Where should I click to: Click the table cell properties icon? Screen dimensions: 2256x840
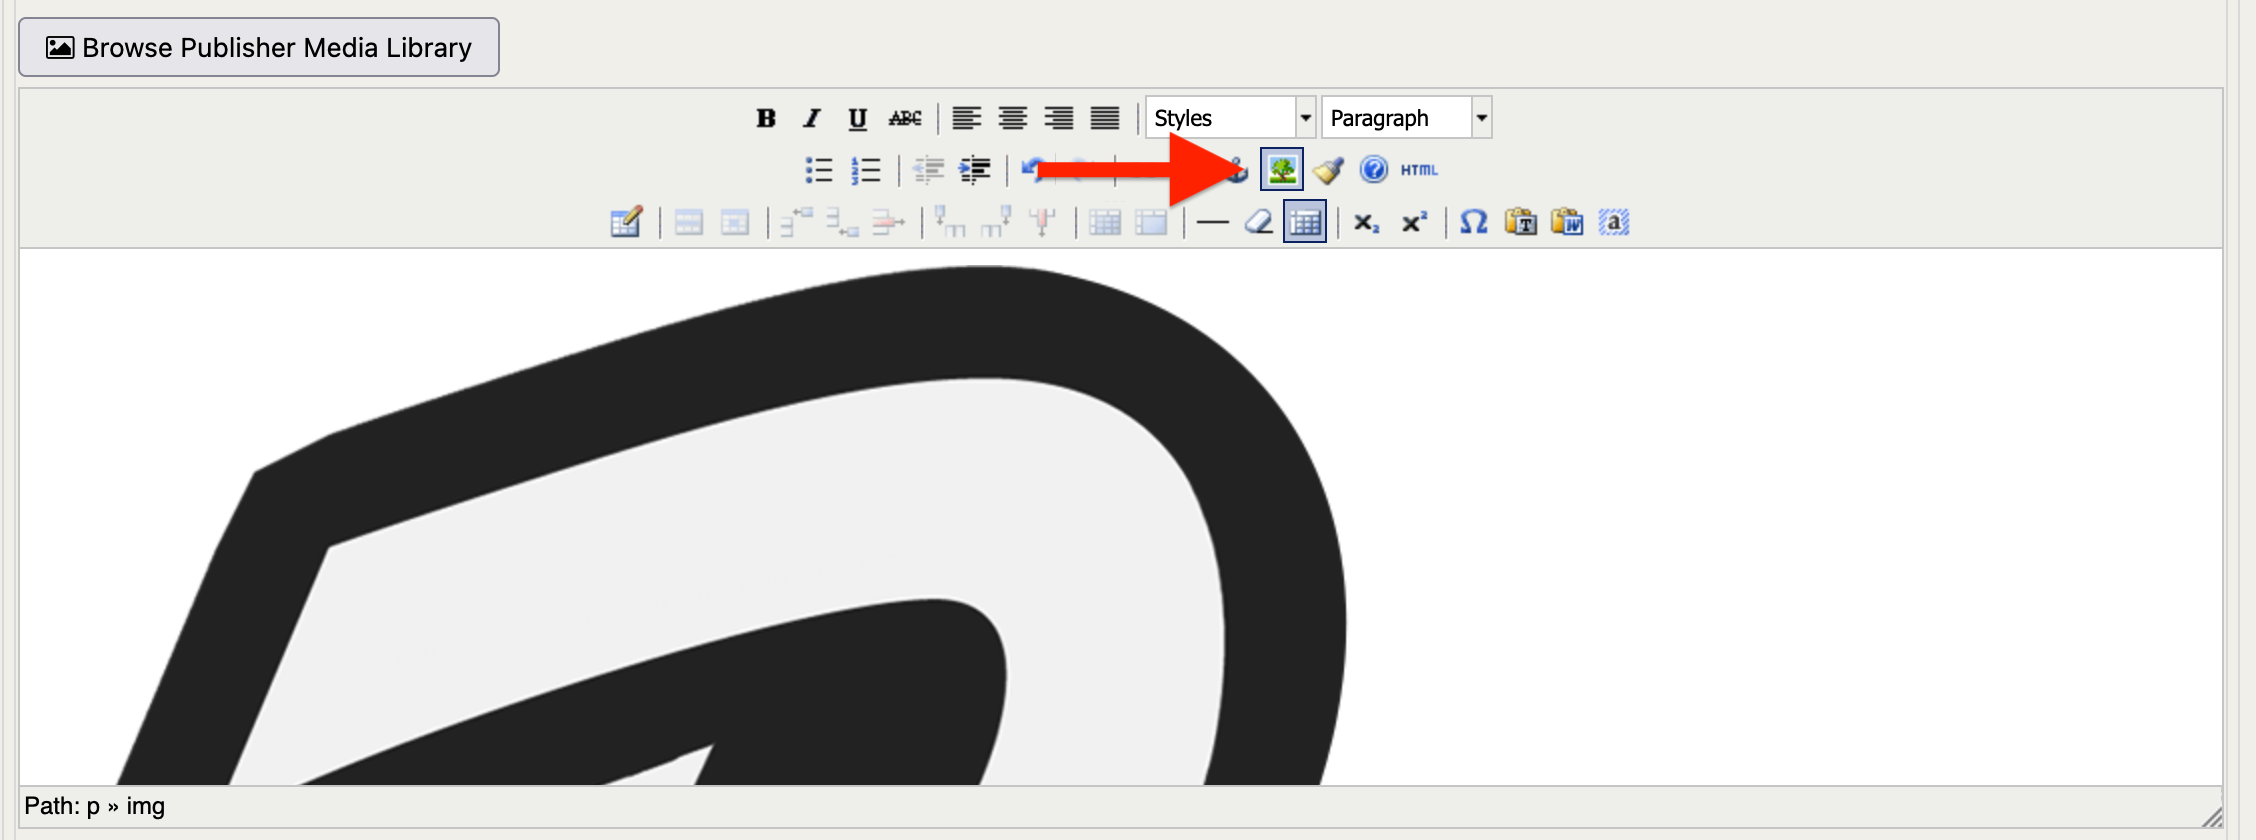735,222
